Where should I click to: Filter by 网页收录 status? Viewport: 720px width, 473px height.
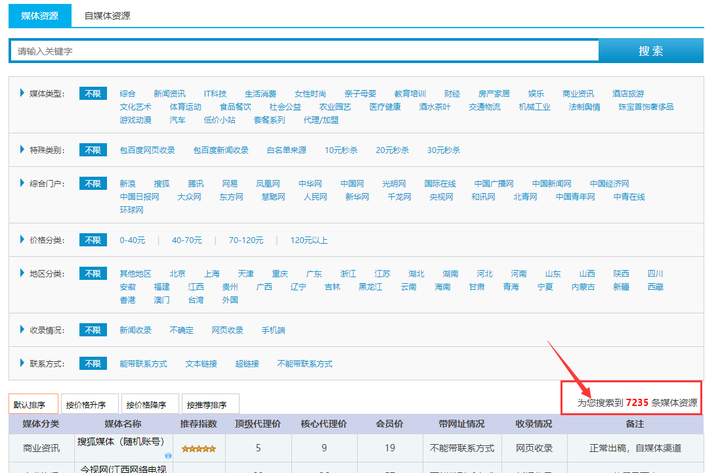(x=227, y=330)
